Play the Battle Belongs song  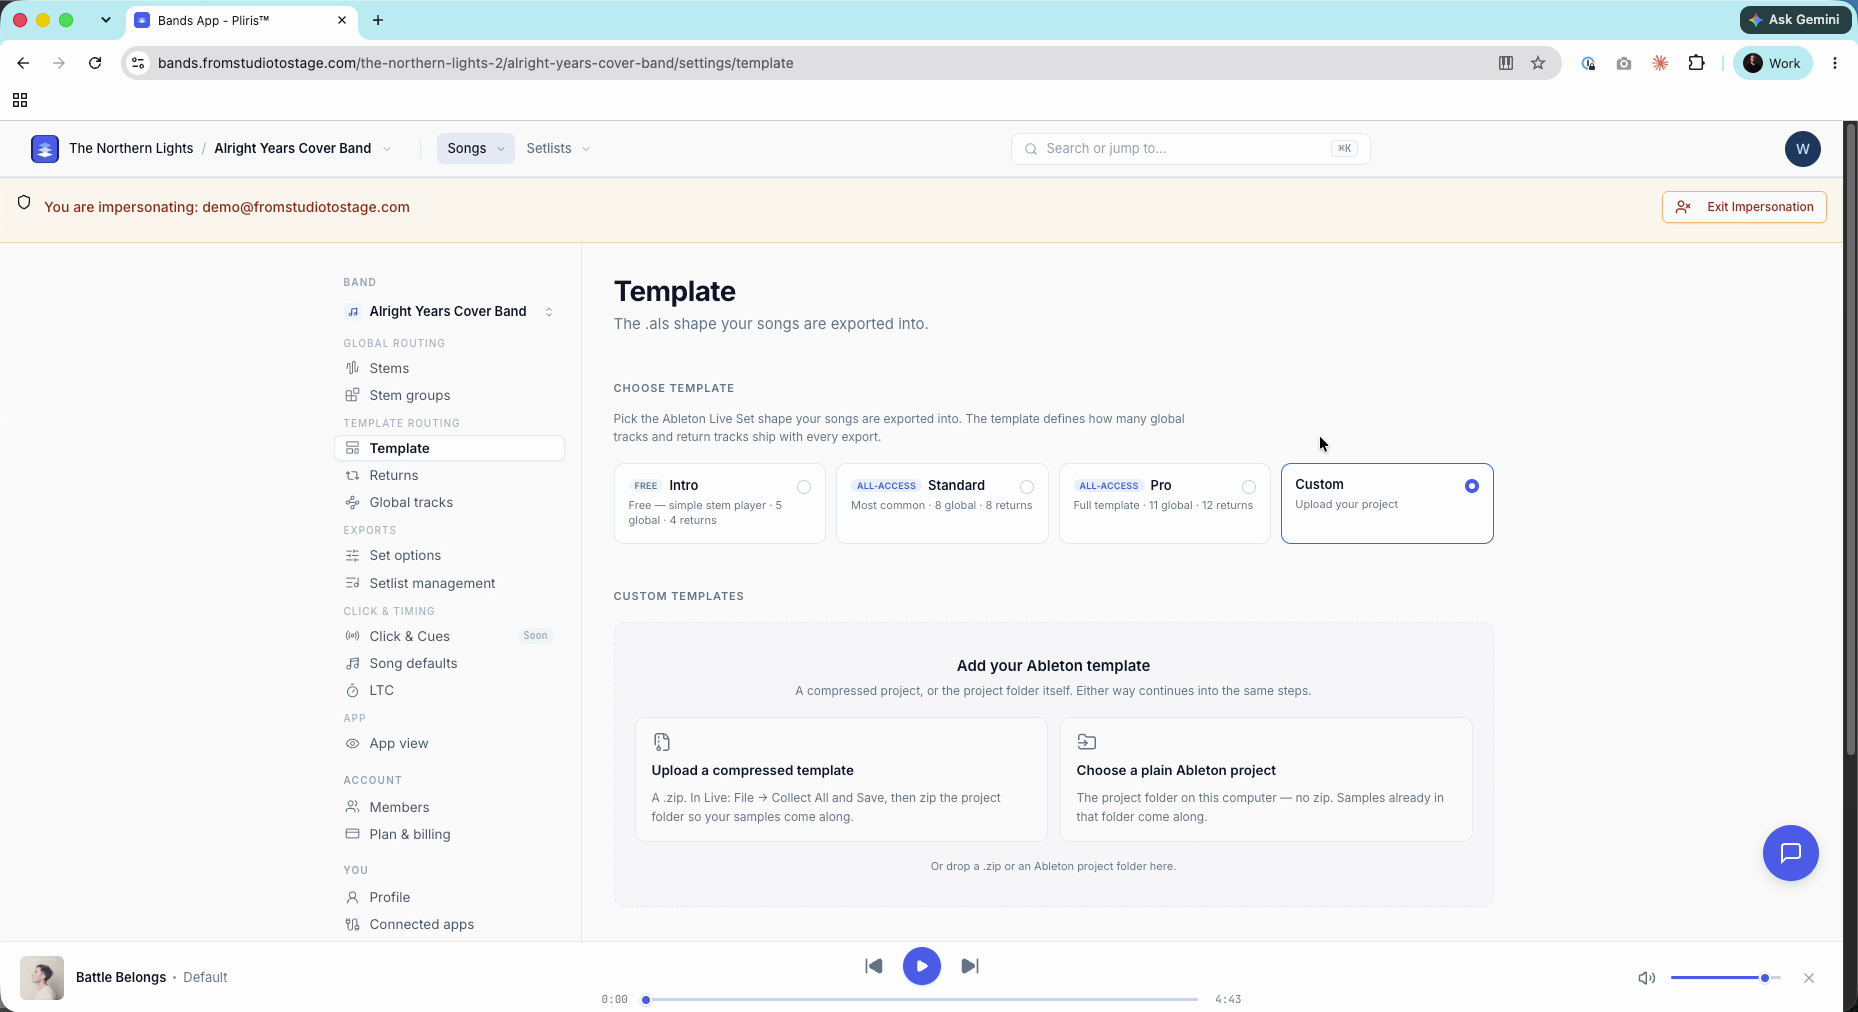coord(922,966)
